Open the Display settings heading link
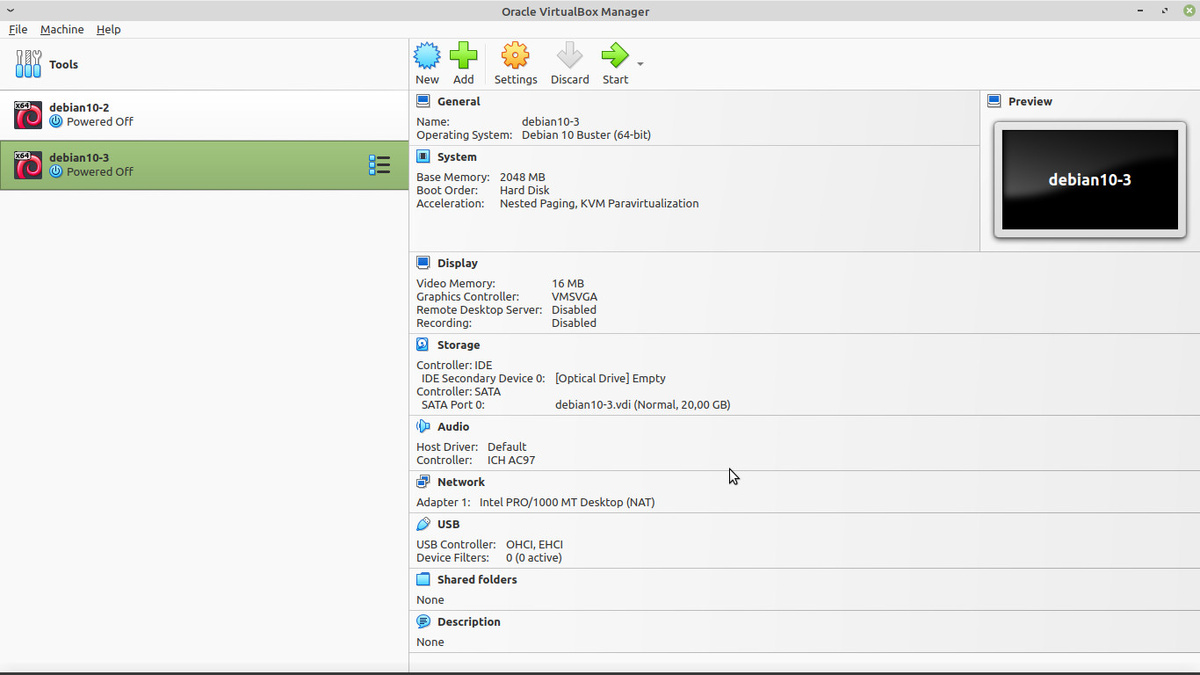 tap(457, 263)
